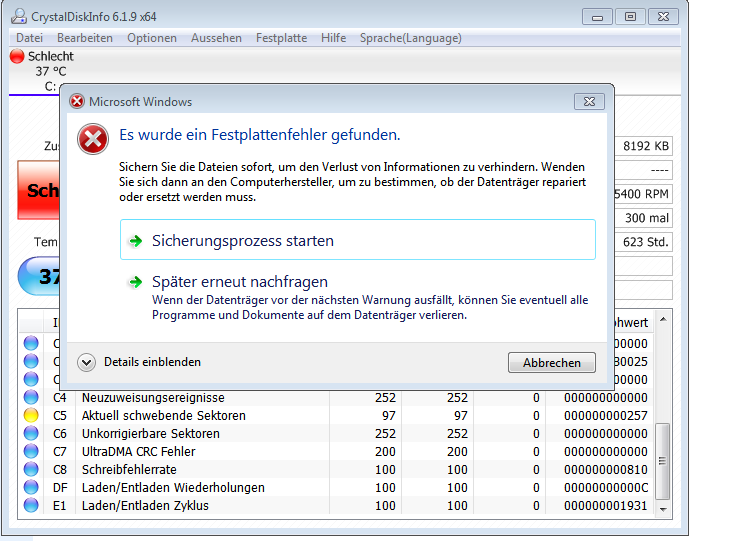Select Unkorrigierbare Sektoren row
Screen dimensions: 729x541
(336, 433)
